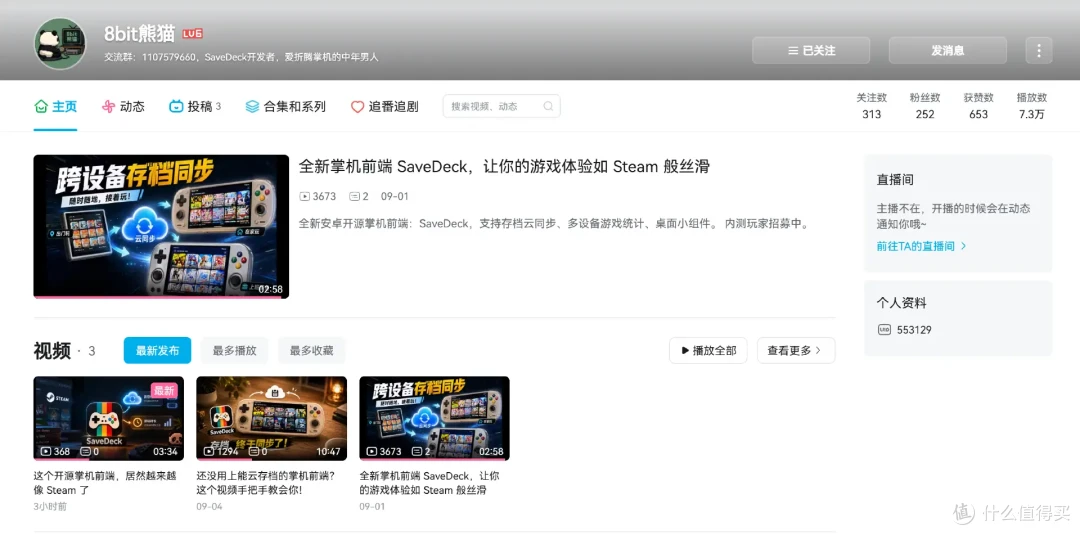Click the 个人资料 panel heading
This screenshot has height=535, width=1080.
tap(901, 303)
